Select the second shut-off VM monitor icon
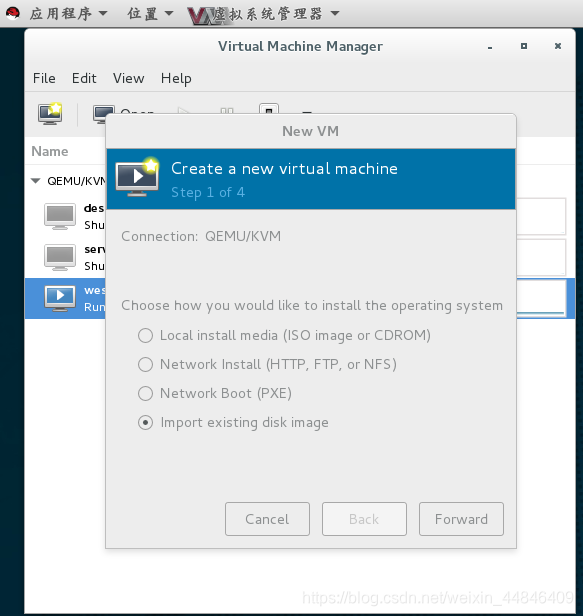This screenshot has width=583, height=616. pos(60,257)
